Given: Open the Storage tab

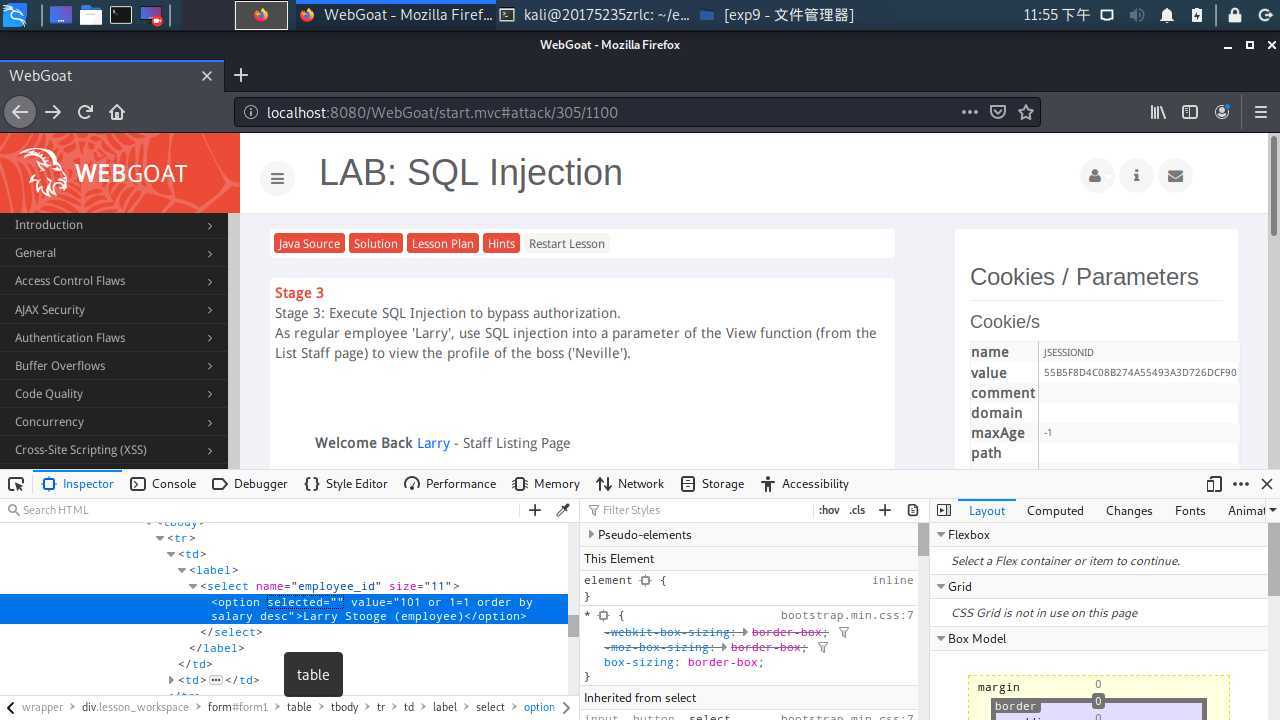Looking at the screenshot, I should pos(712,484).
